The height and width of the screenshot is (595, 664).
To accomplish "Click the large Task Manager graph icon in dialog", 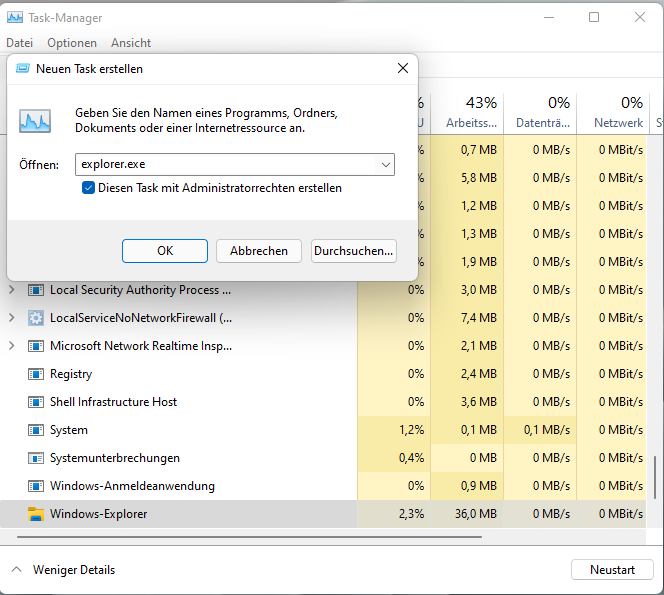I will 35,121.
